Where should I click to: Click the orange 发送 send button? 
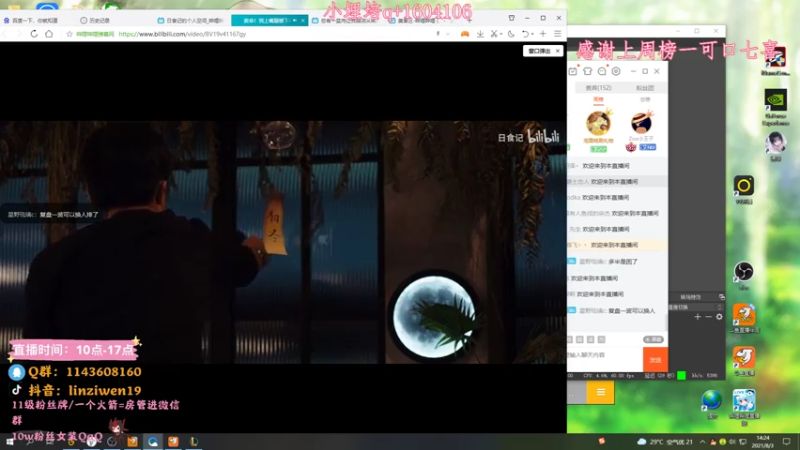[x=655, y=359]
